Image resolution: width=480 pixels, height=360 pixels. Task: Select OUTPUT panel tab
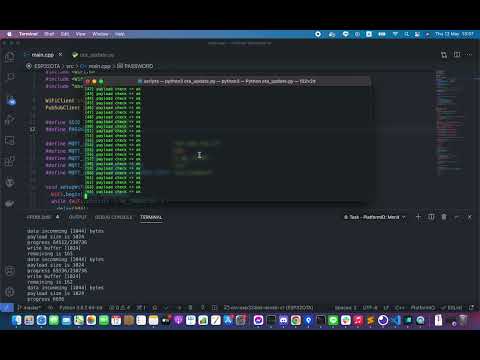point(77,217)
